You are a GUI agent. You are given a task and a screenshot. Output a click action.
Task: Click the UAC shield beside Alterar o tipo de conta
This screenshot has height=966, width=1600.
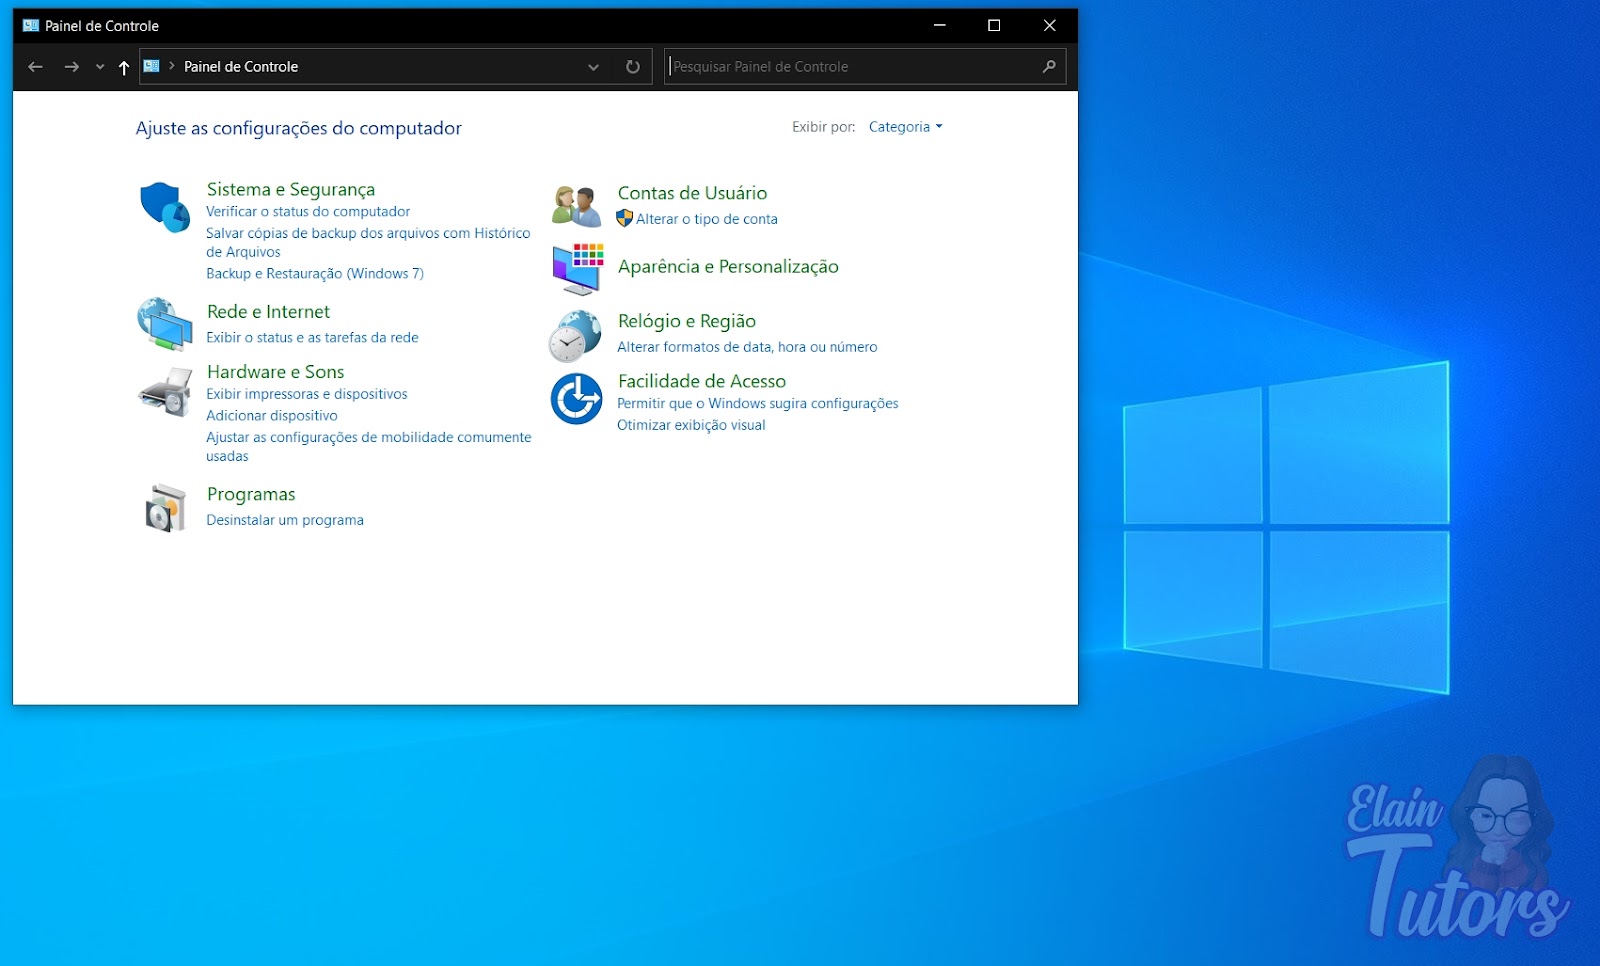625,218
